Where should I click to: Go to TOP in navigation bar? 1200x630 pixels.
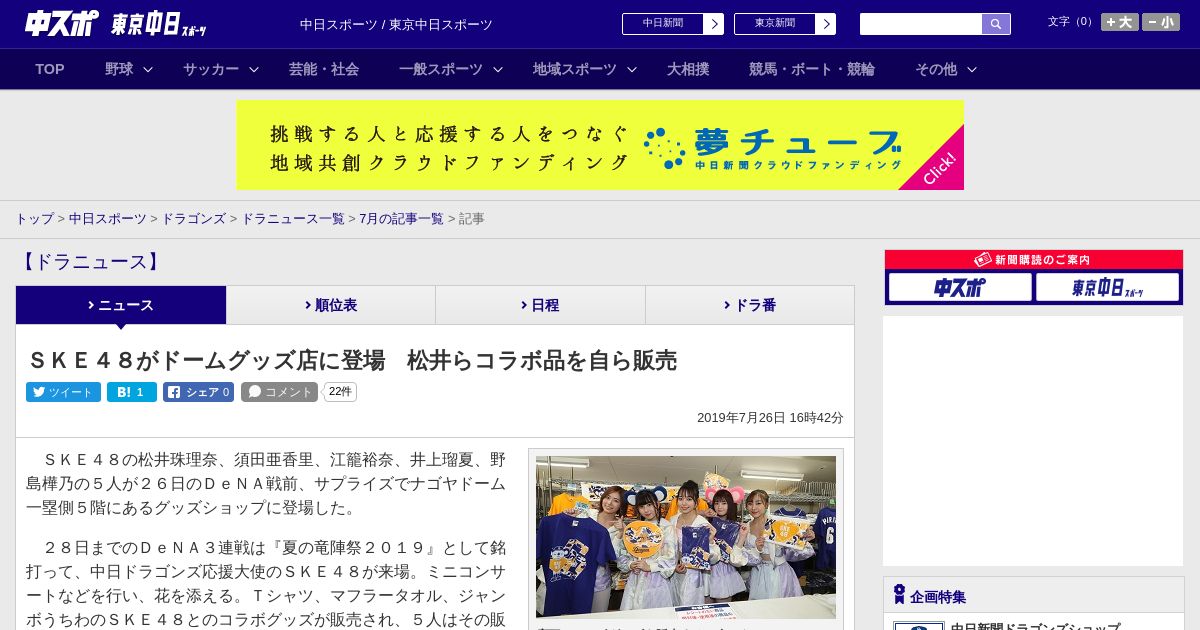(x=50, y=69)
